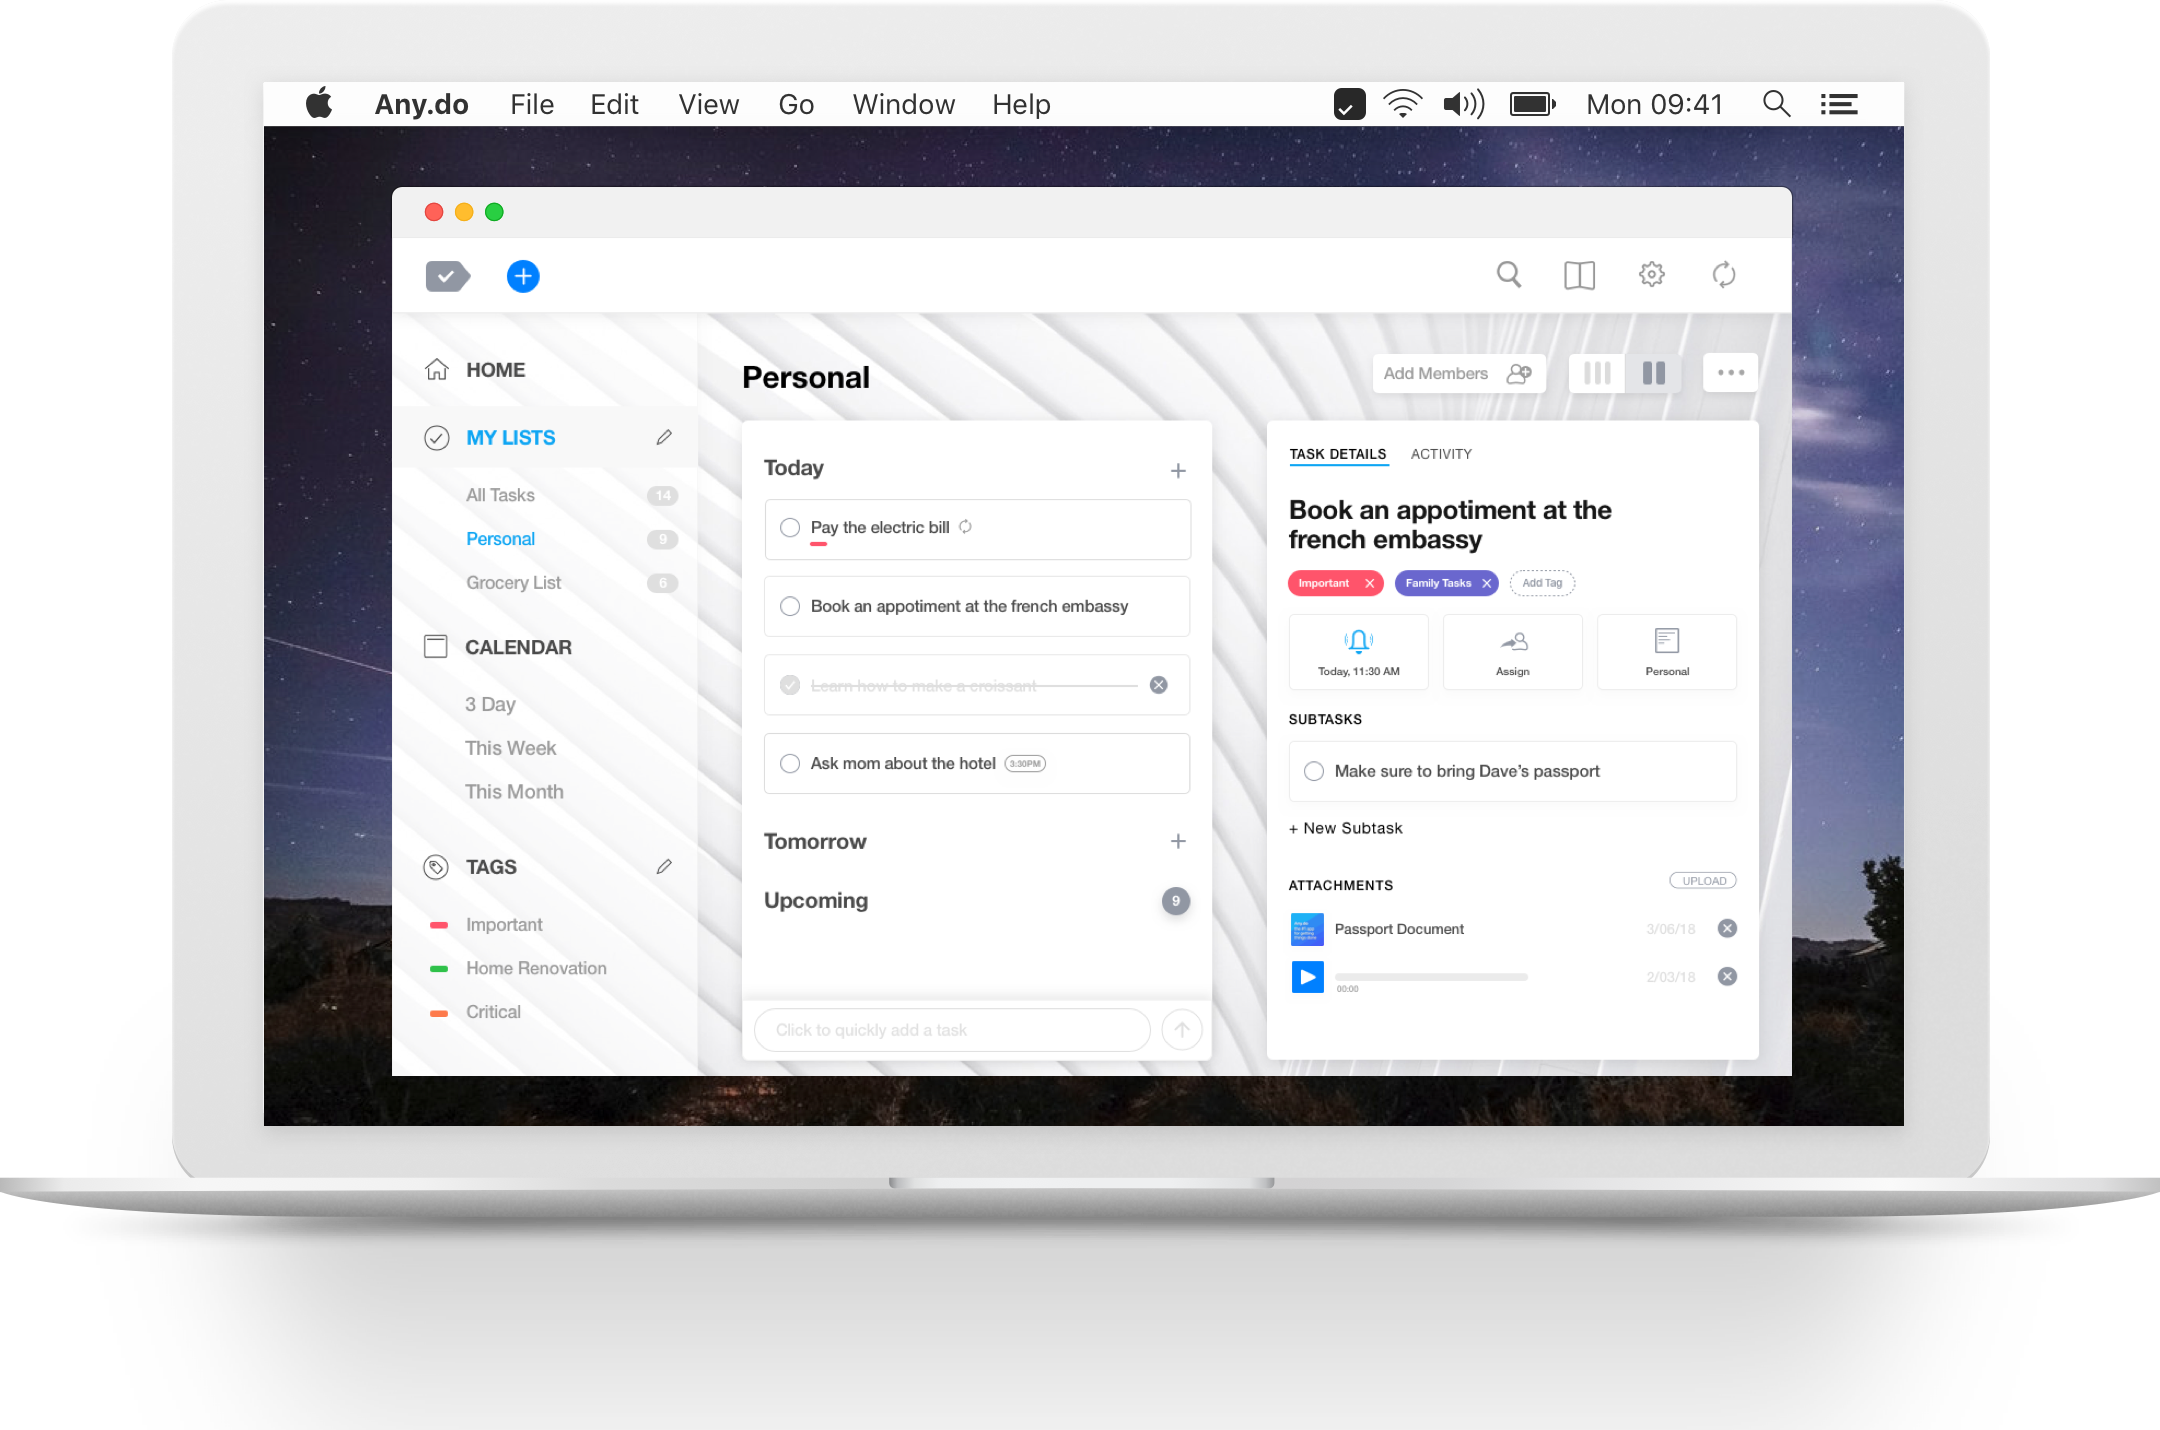Click the video playback control icon
The image size is (2160, 1430).
tap(1307, 977)
